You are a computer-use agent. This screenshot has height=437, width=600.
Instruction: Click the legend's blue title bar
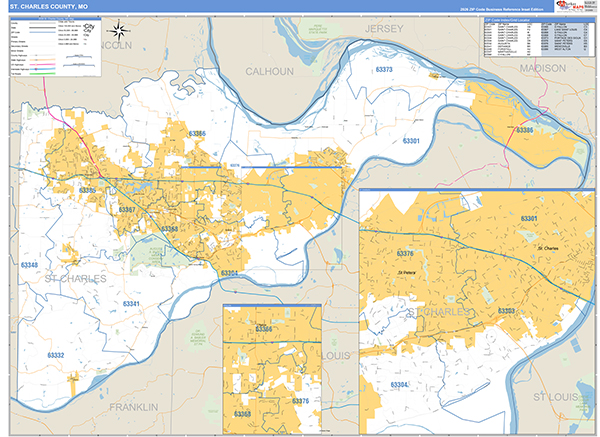(56, 19)
